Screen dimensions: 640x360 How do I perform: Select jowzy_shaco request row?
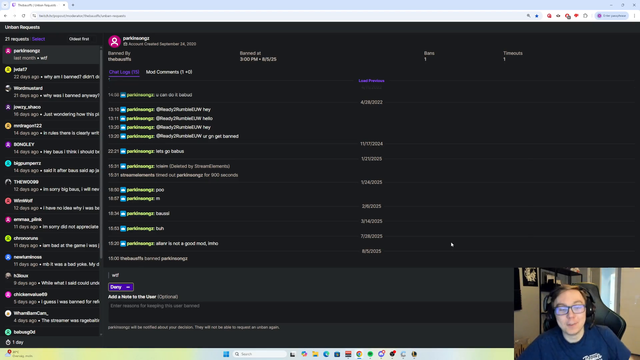[51, 111]
